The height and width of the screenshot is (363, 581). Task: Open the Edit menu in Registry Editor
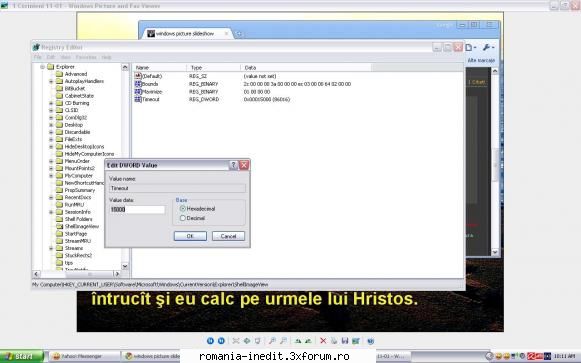pos(51,57)
